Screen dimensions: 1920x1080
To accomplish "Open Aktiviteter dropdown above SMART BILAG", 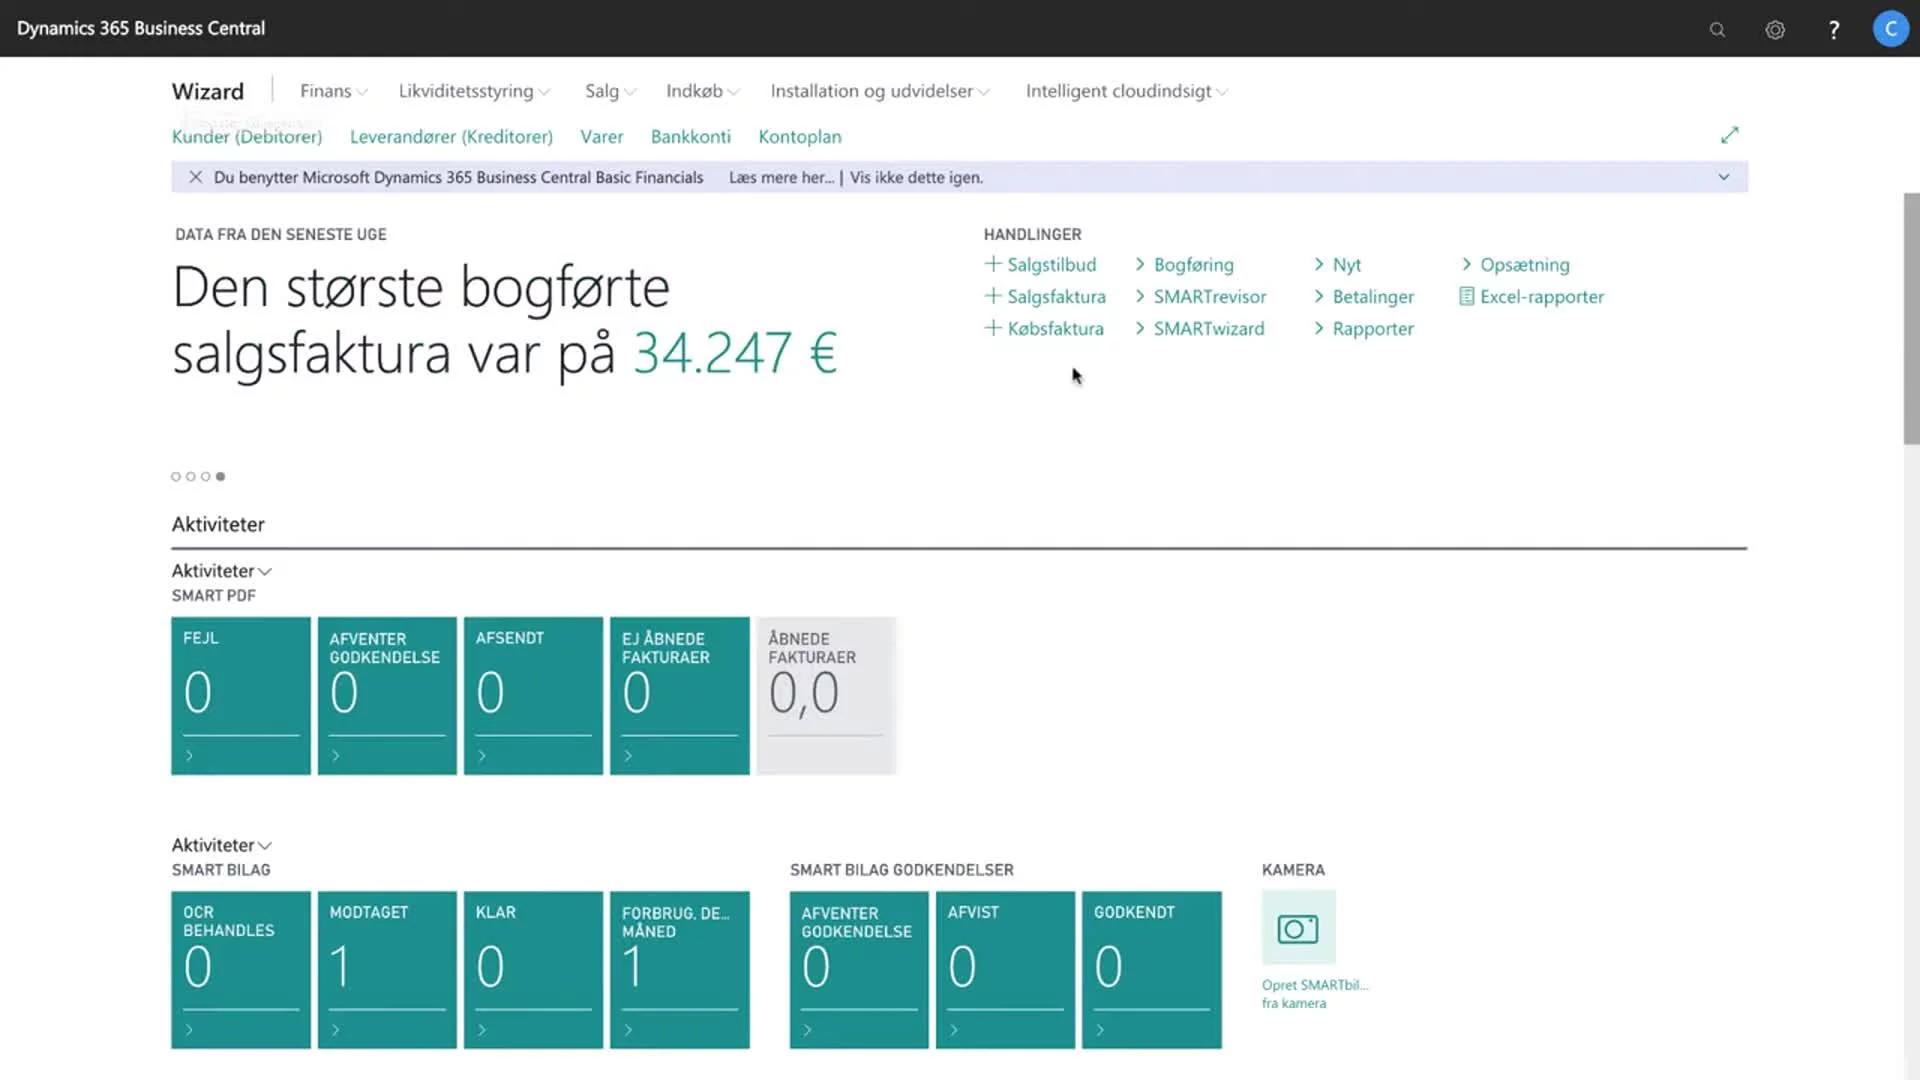I will tap(222, 845).
